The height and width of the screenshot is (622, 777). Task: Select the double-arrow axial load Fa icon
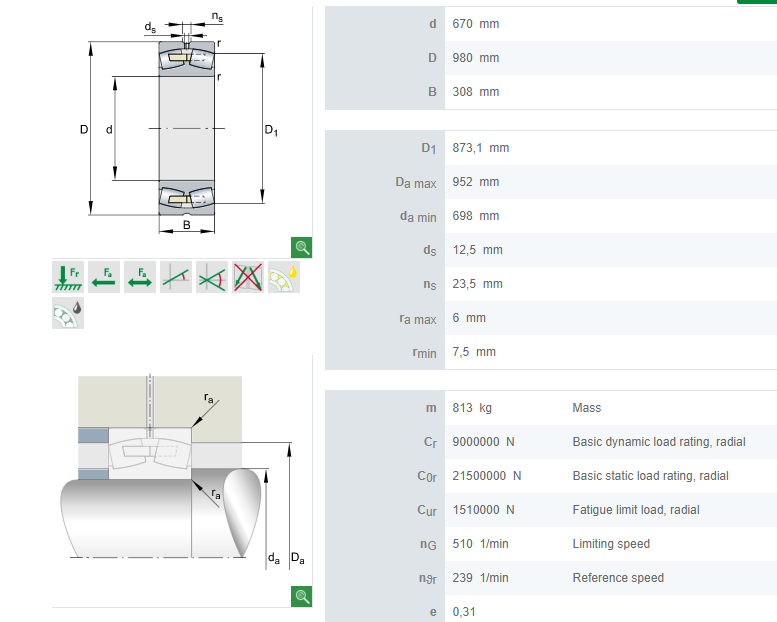(140, 278)
